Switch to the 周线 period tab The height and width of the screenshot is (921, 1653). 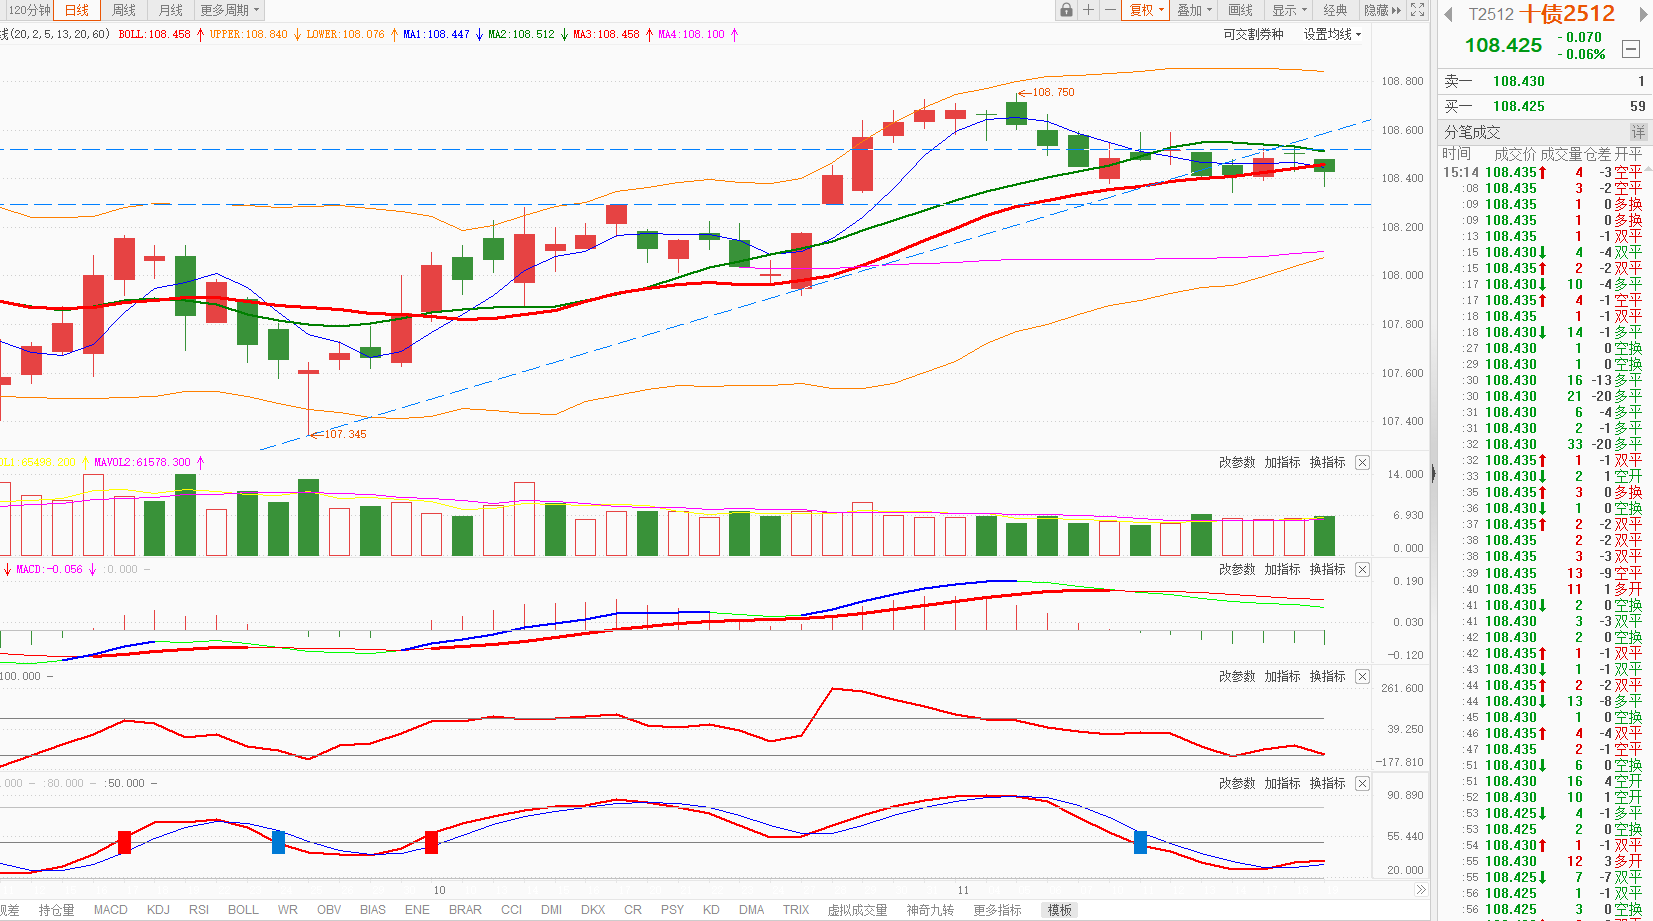124,10
